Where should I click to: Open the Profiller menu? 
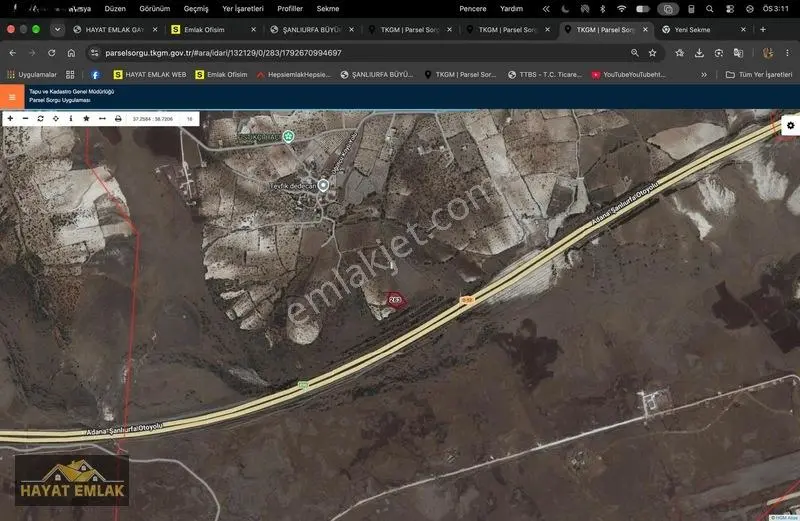coord(290,9)
